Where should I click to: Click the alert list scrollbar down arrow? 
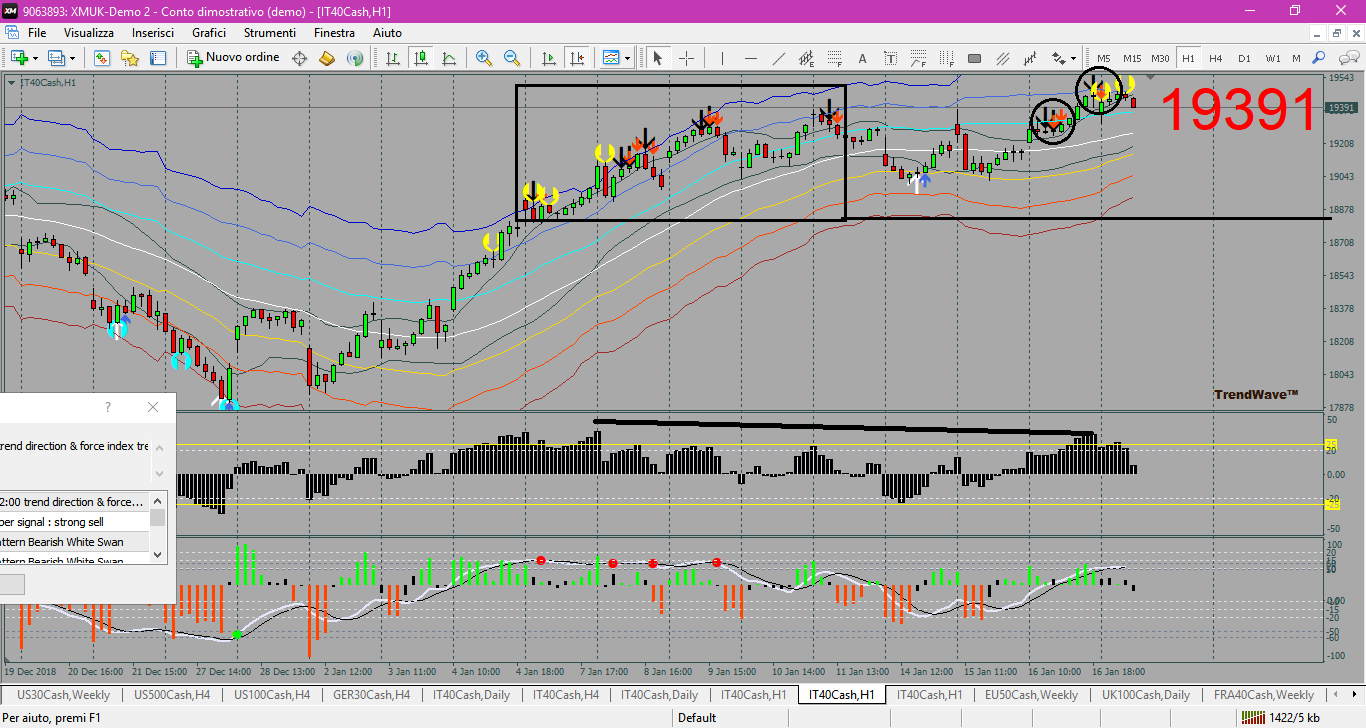pyautogui.click(x=158, y=555)
